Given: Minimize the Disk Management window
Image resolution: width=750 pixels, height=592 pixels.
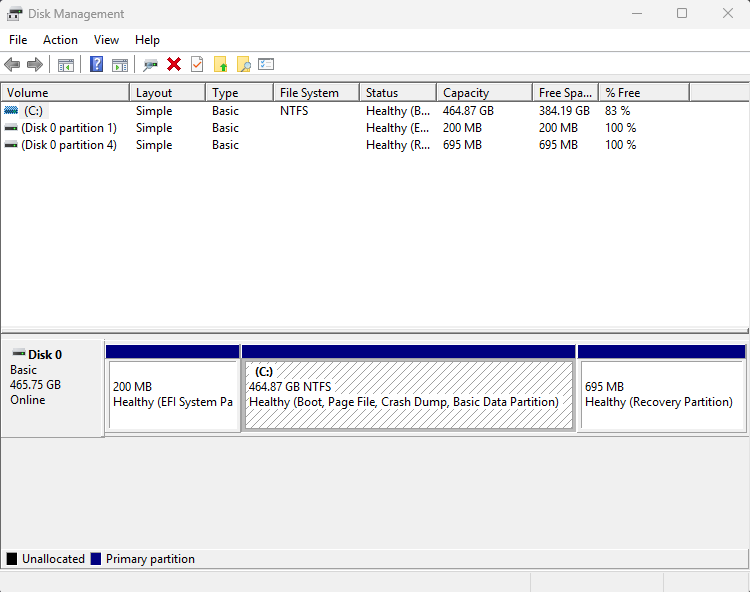Looking at the screenshot, I should pos(637,13).
